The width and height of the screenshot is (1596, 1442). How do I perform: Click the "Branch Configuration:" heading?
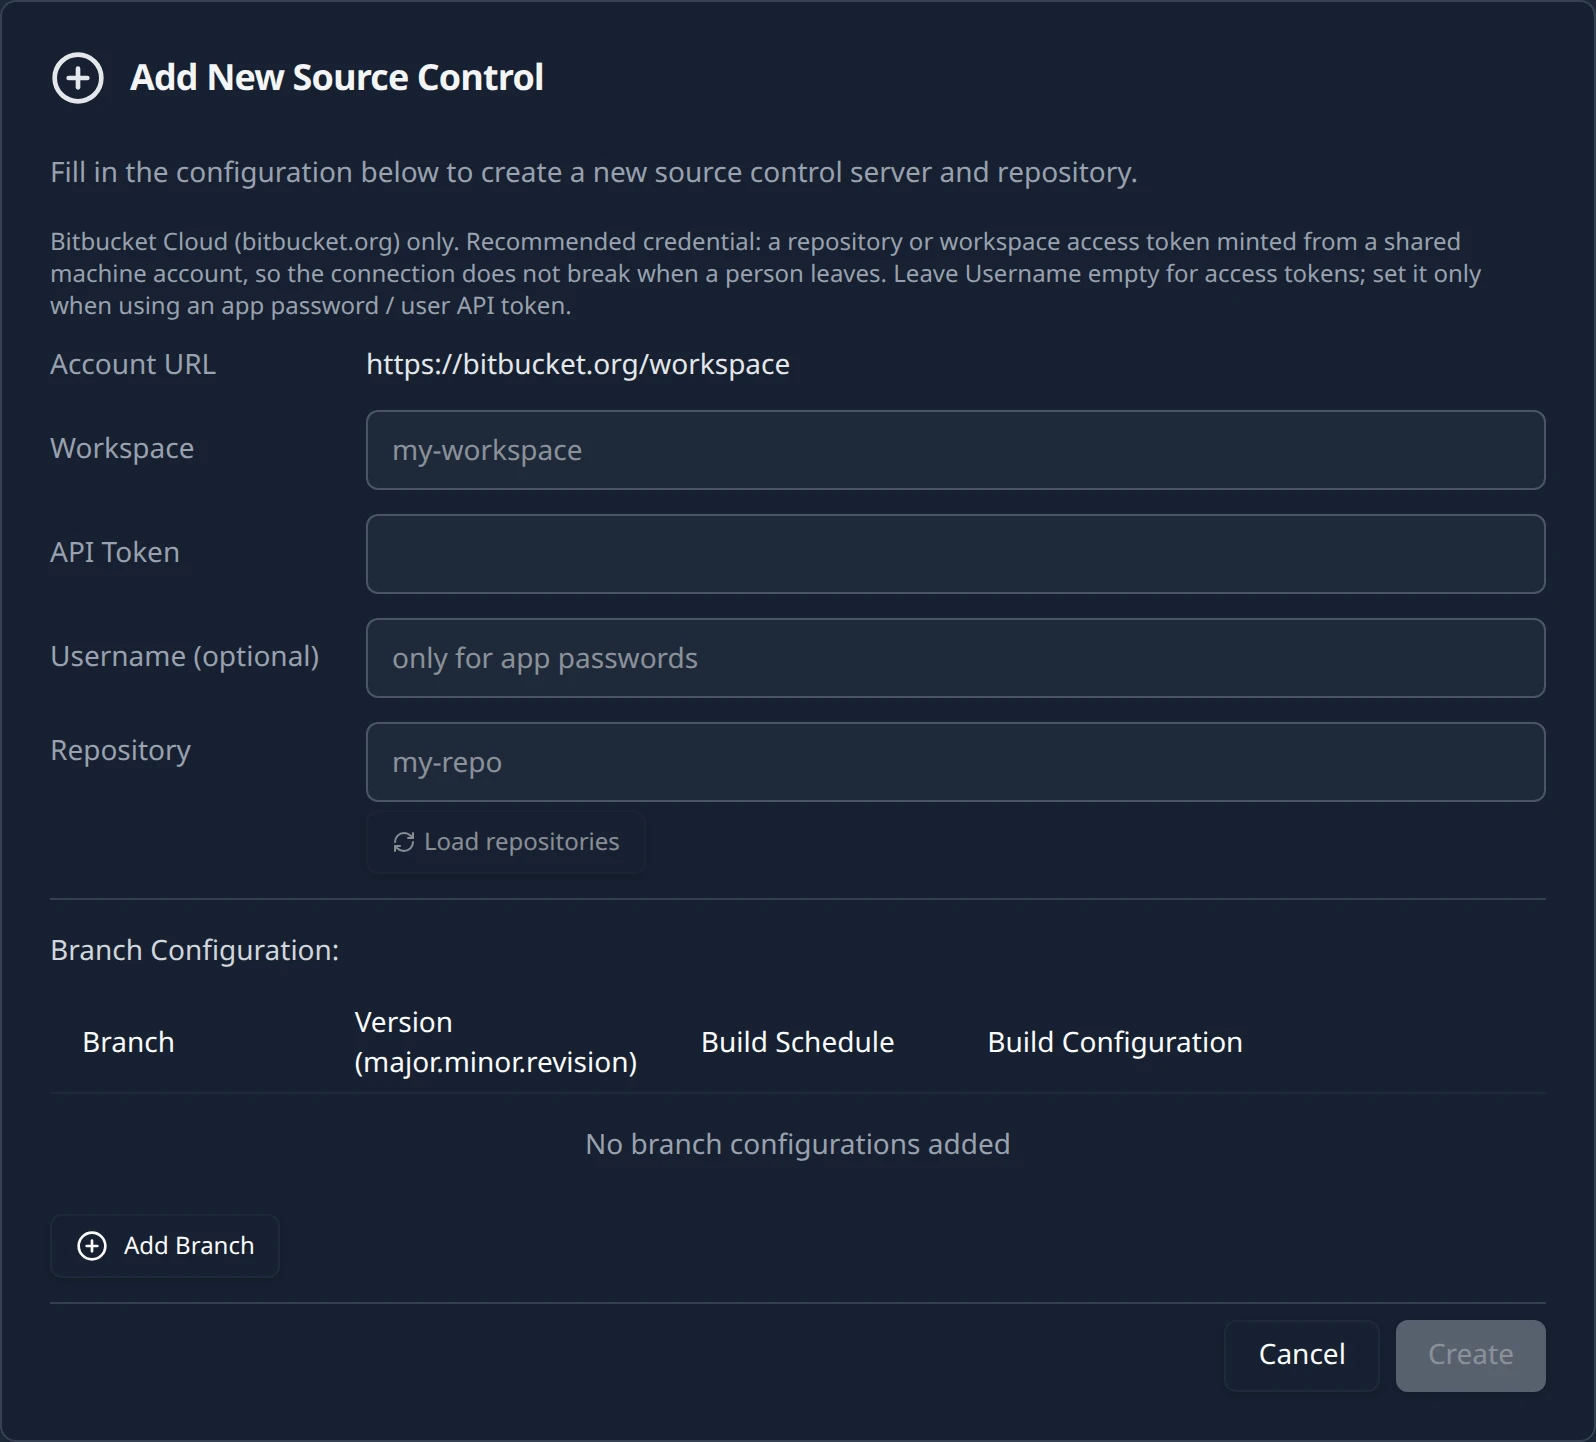(195, 950)
